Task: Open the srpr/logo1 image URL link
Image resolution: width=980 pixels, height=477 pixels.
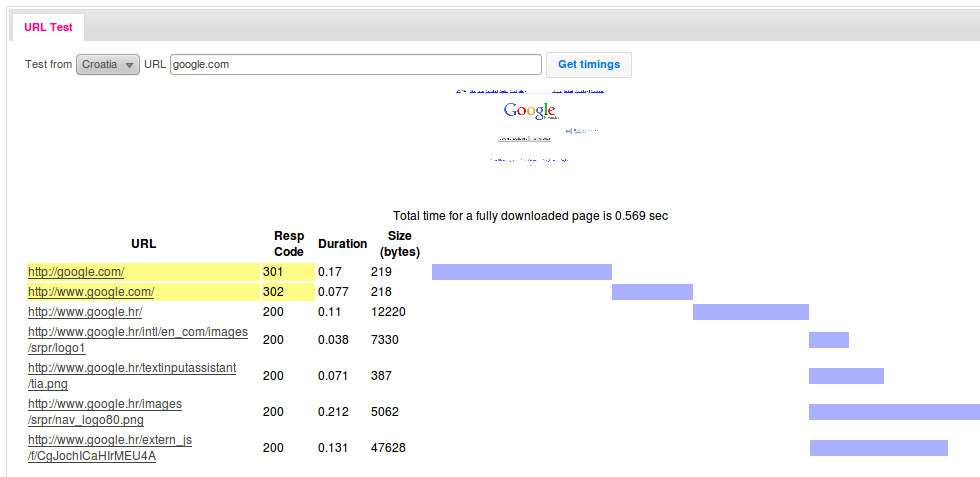Action: coord(138,339)
